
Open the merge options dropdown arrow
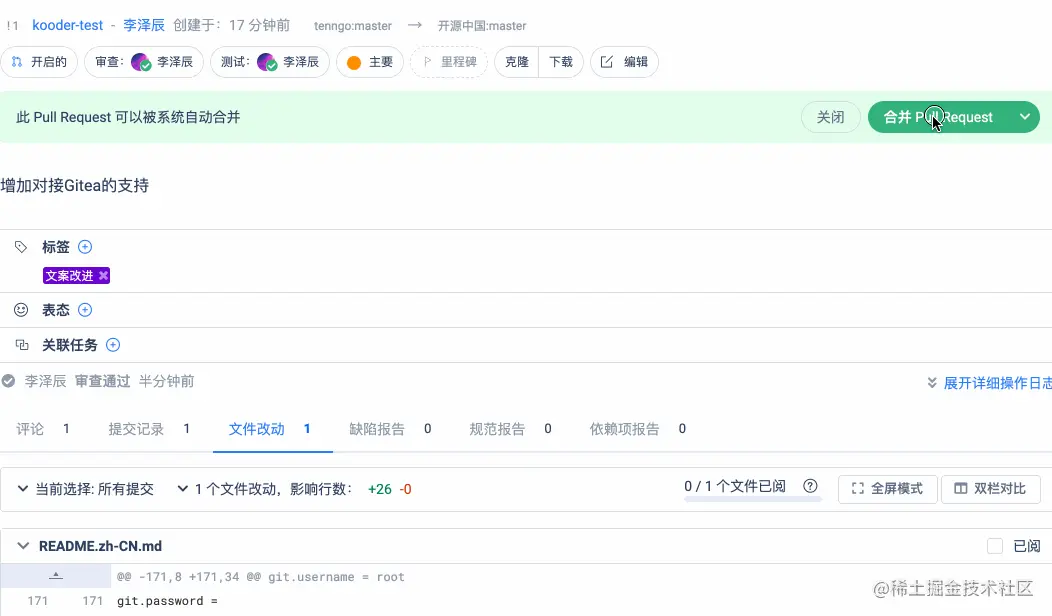[1024, 117]
